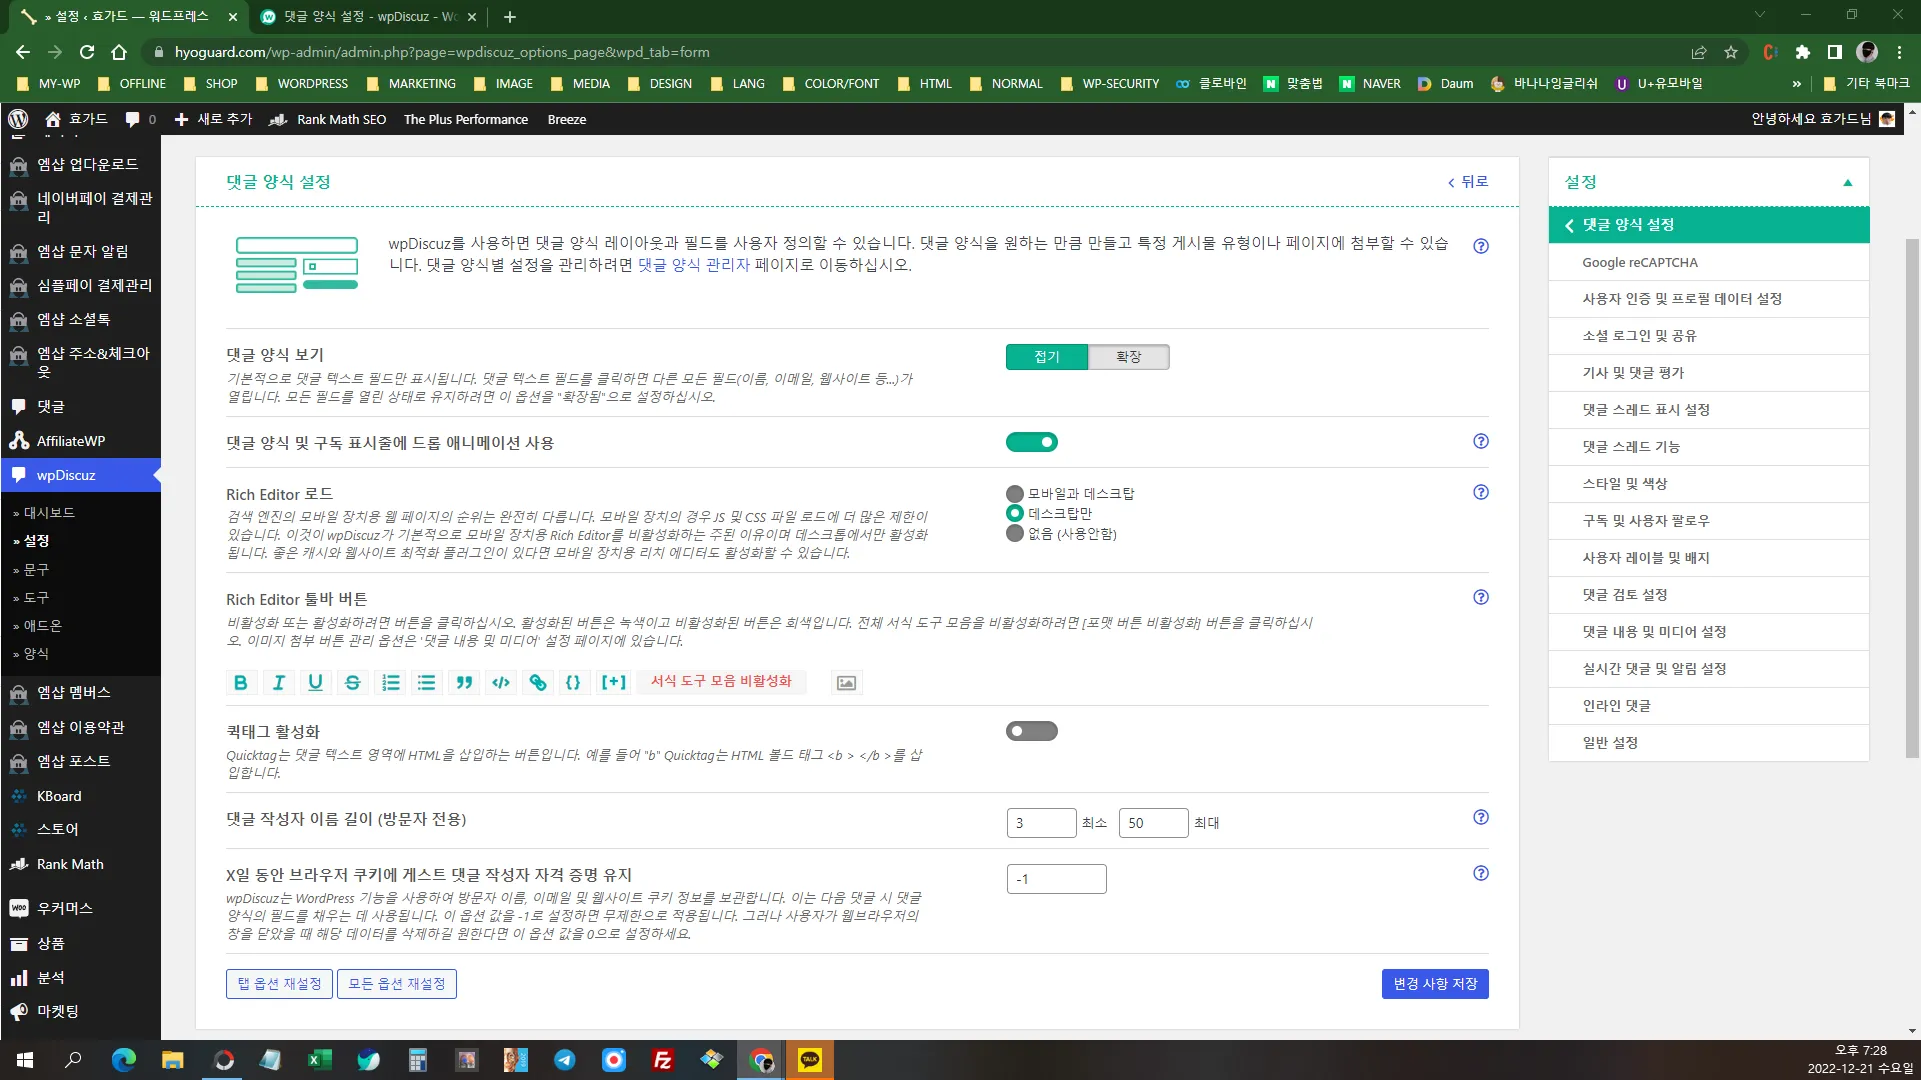This screenshot has width=1921, height=1080.
Task: Open KakaoTalk from the taskbar
Action: (810, 1060)
